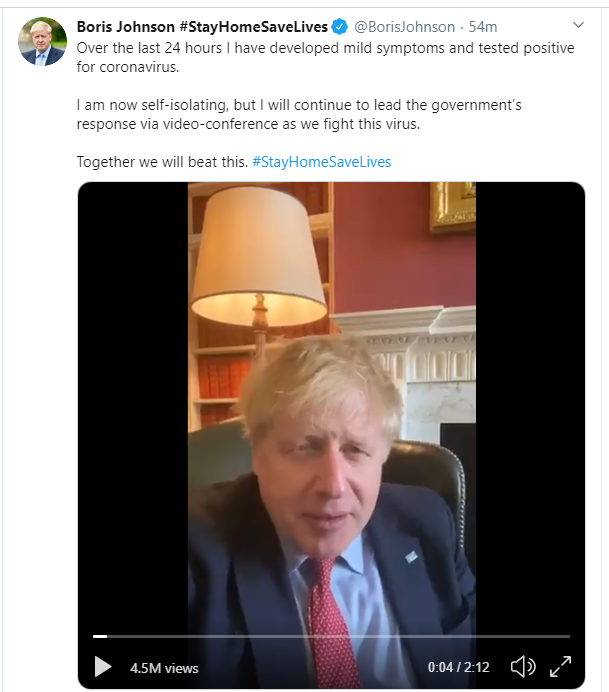Click the 4.5M views counter
Image resolution: width=609 pixels, height=692 pixels.
164,668
